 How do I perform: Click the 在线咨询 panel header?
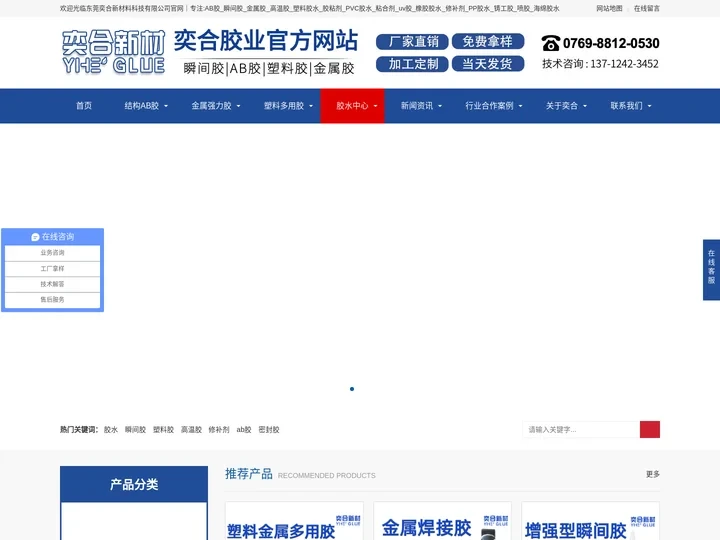coord(52,237)
